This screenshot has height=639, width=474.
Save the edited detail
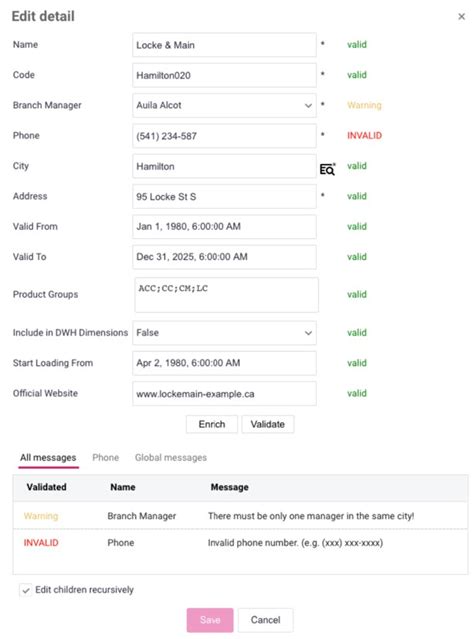tap(210, 620)
